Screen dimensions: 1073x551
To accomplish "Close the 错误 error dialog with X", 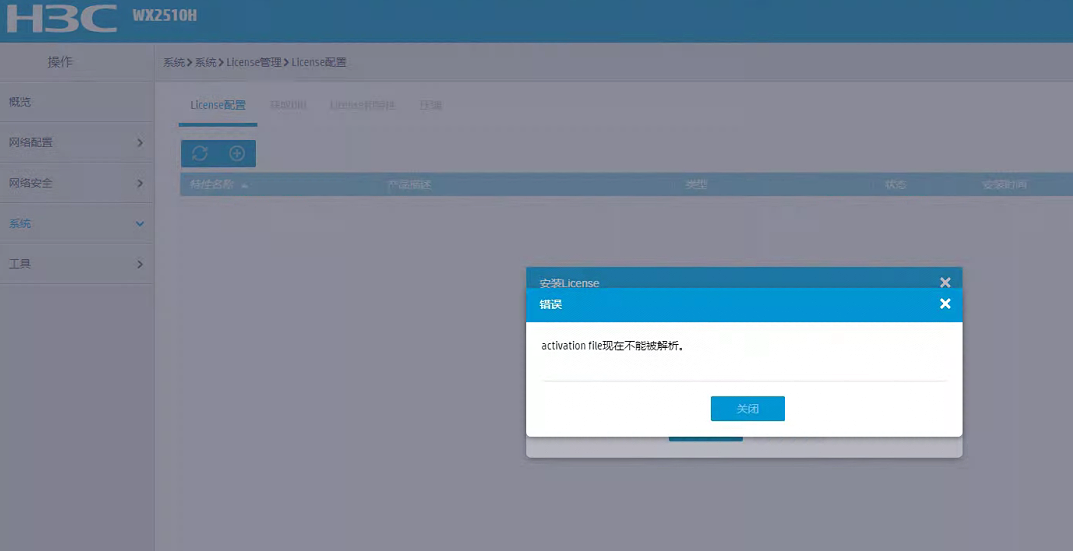I will [x=945, y=304].
